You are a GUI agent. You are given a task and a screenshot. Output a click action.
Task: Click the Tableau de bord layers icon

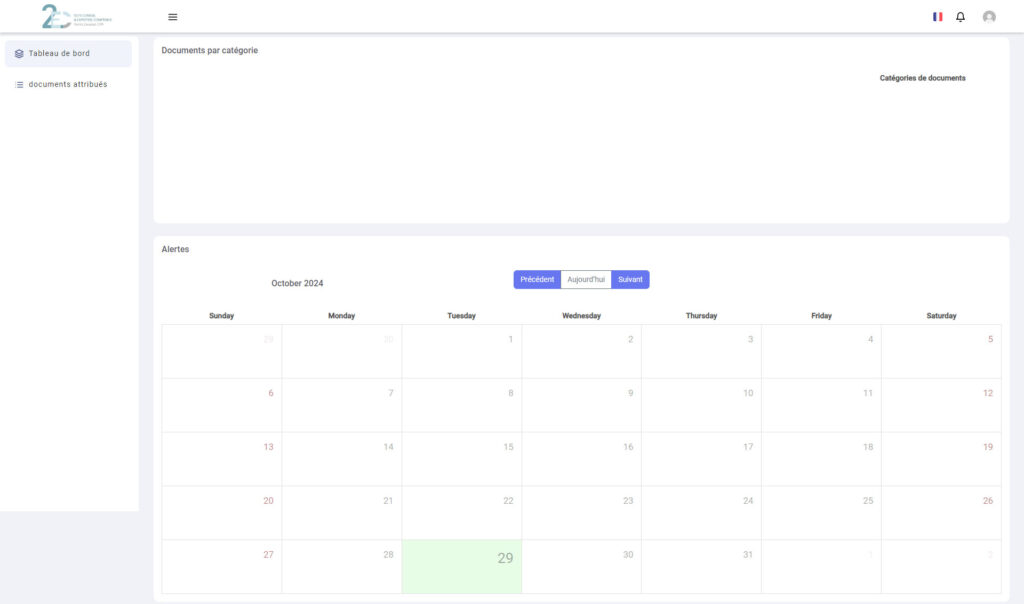pyautogui.click(x=19, y=54)
